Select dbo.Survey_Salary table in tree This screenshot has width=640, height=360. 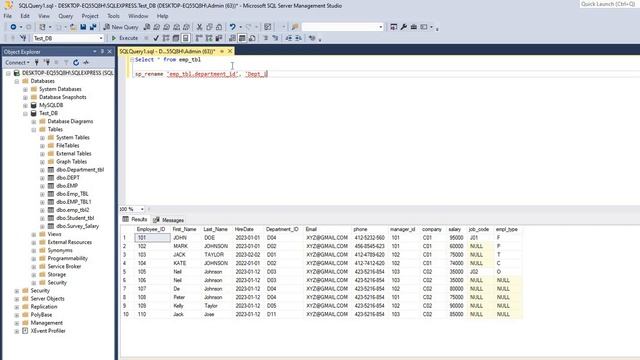(x=78, y=226)
